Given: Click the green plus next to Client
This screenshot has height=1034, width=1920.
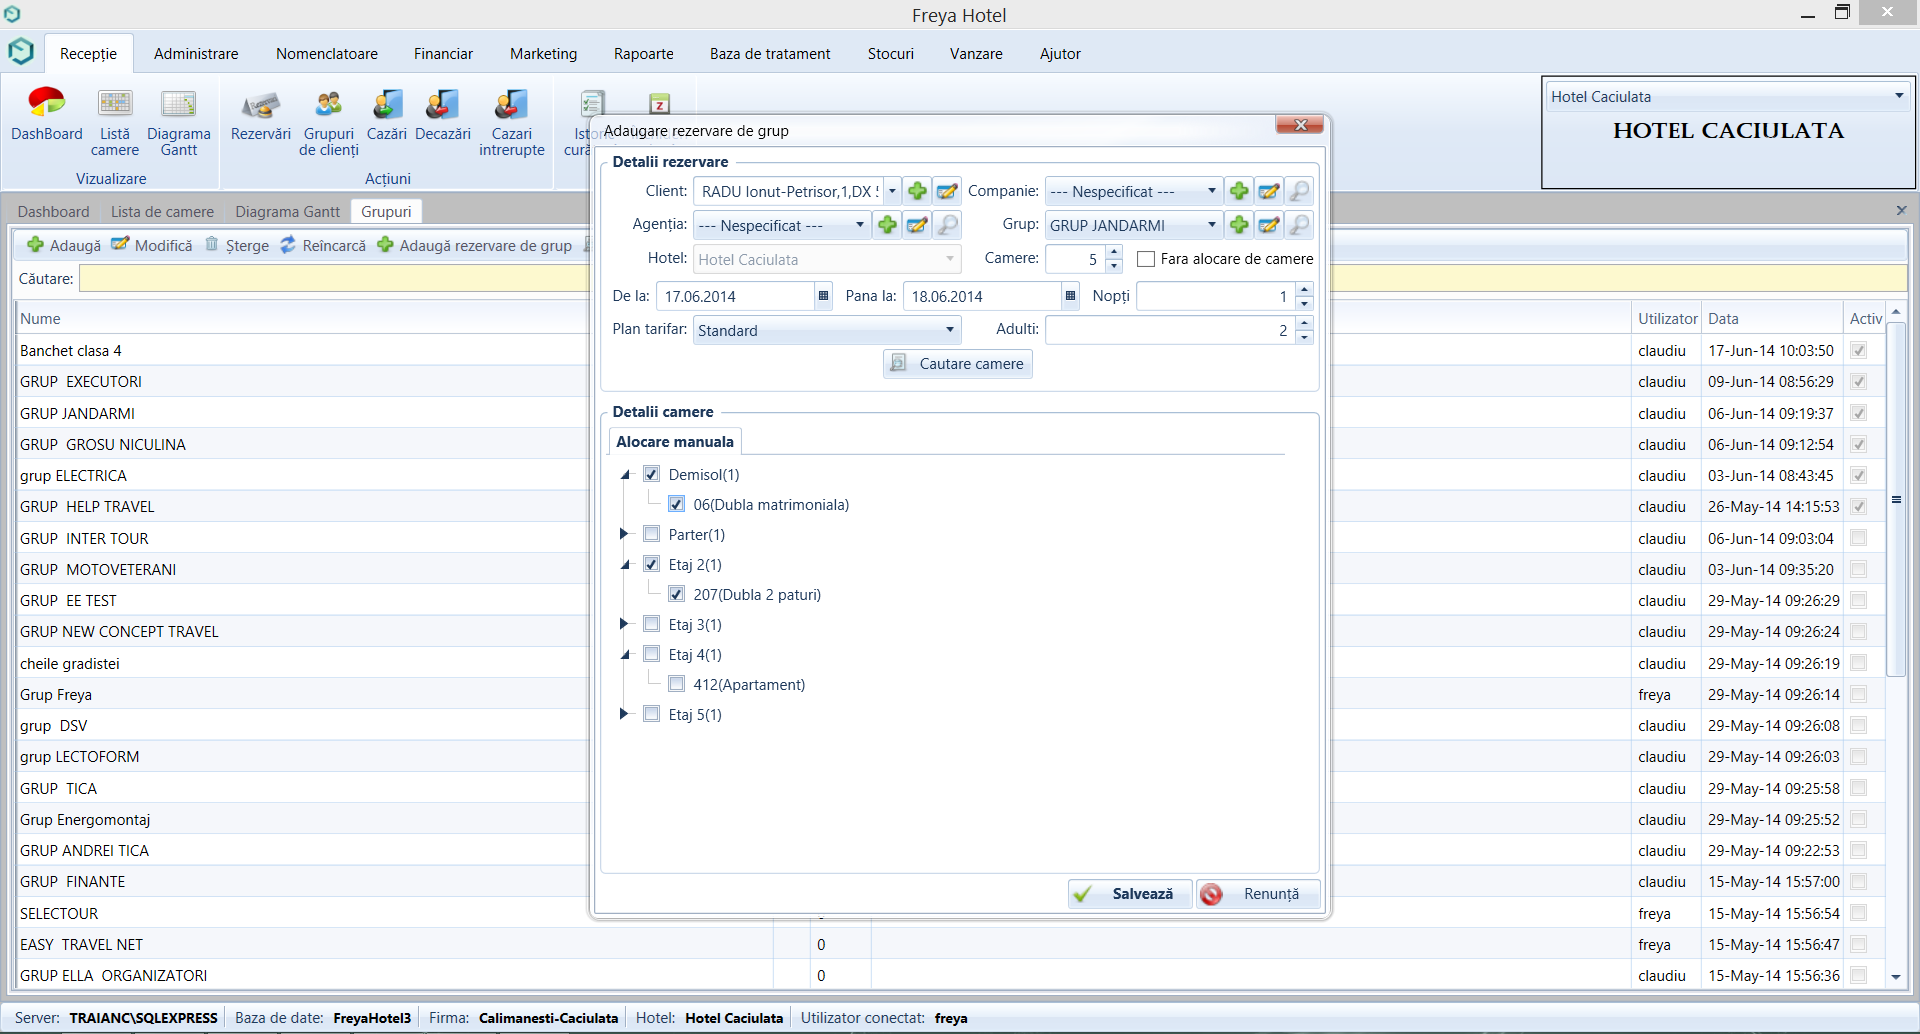Looking at the screenshot, I should coord(917,191).
